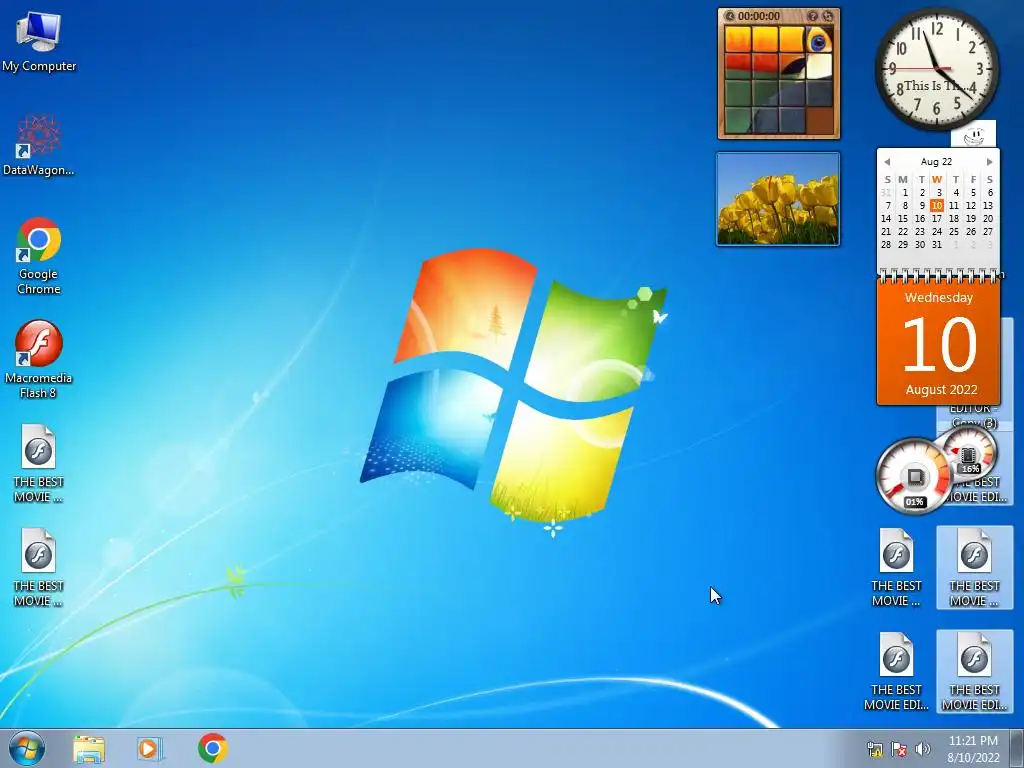Select date 5 in the calendar grid
Screen dimensions: 1024x768
pyautogui.click(x=973, y=192)
